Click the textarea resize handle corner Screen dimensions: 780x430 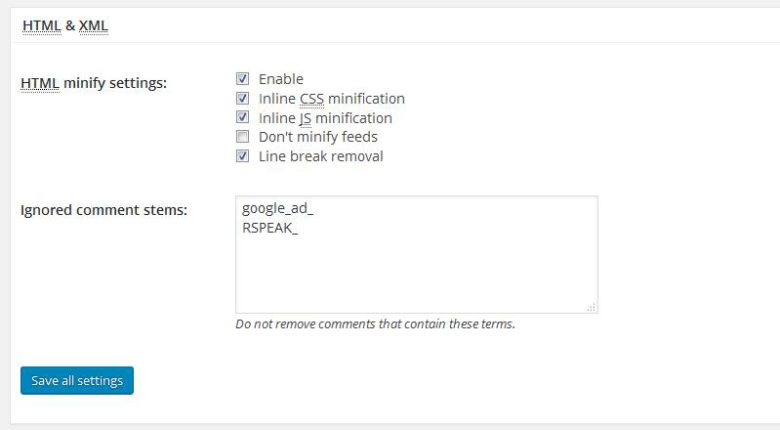tap(591, 308)
